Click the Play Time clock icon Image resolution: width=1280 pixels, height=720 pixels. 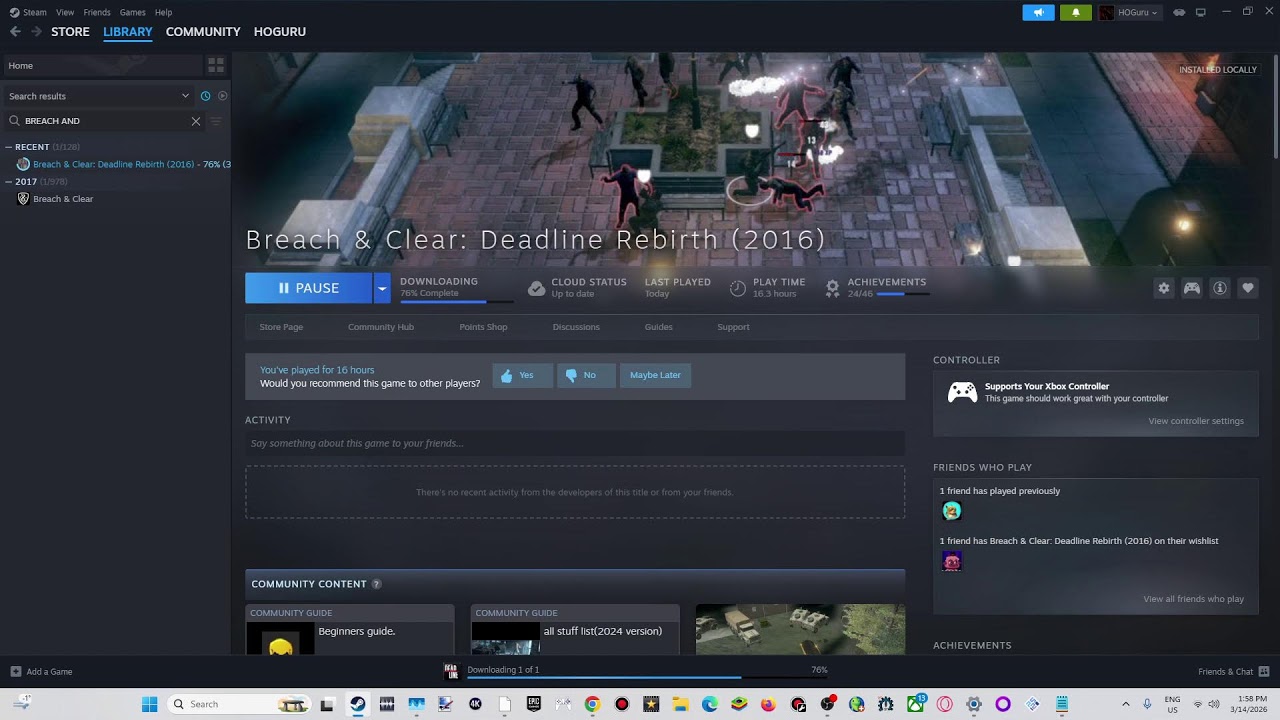point(738,288)
